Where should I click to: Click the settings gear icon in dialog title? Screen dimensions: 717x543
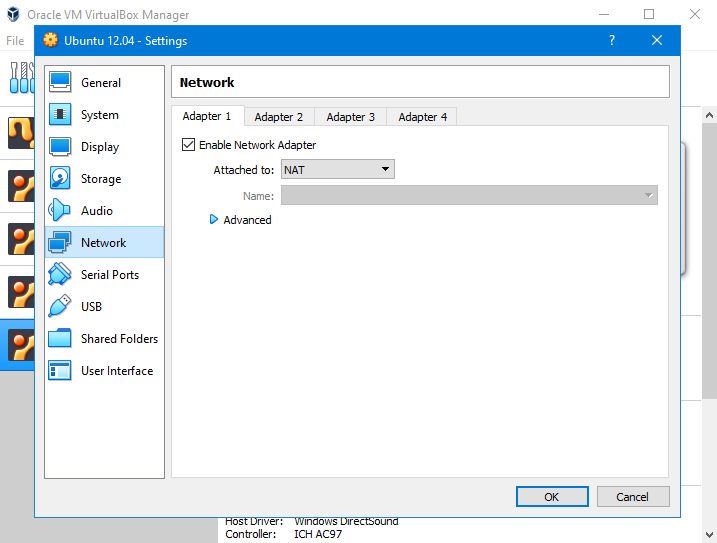click(50, 40)
